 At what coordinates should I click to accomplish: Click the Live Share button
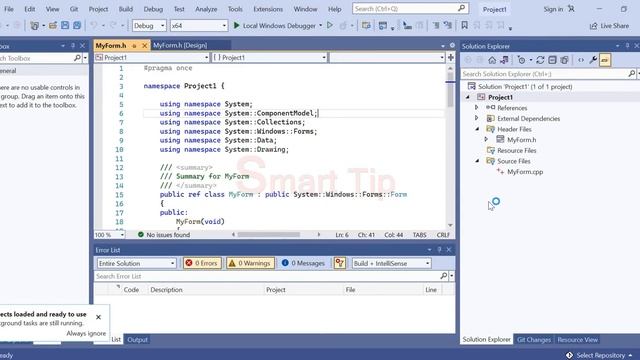(x=609, y=26)
